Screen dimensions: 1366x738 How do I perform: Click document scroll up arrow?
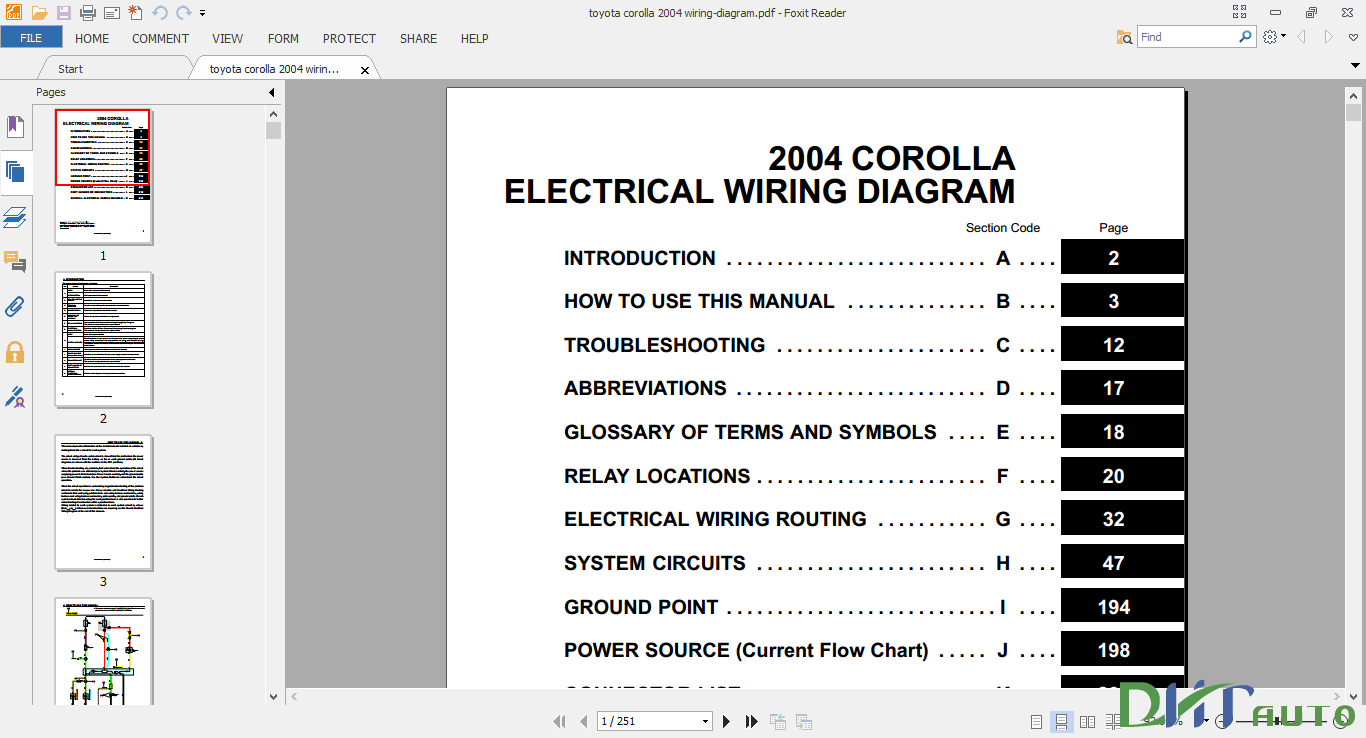(1353, 96)
